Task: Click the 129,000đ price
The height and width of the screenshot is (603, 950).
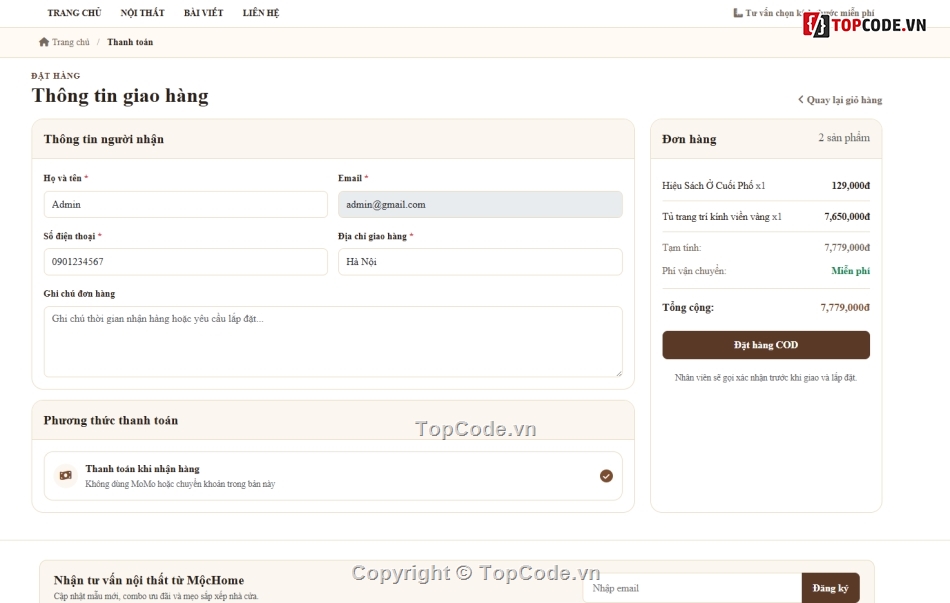Action: pyautogui.click(x=851, y=185)
